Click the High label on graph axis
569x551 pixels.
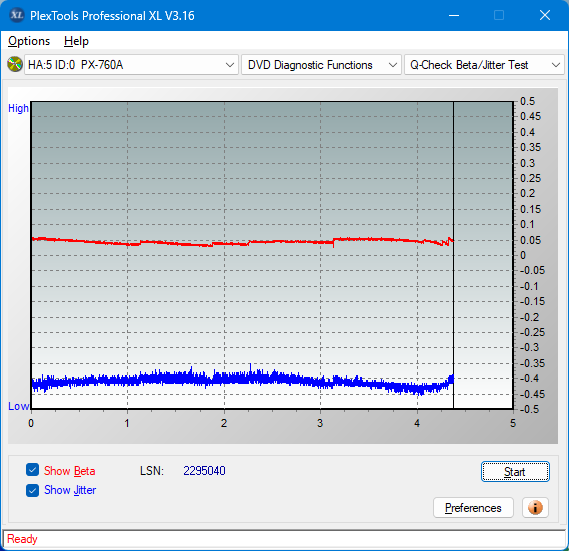(18, 108)
